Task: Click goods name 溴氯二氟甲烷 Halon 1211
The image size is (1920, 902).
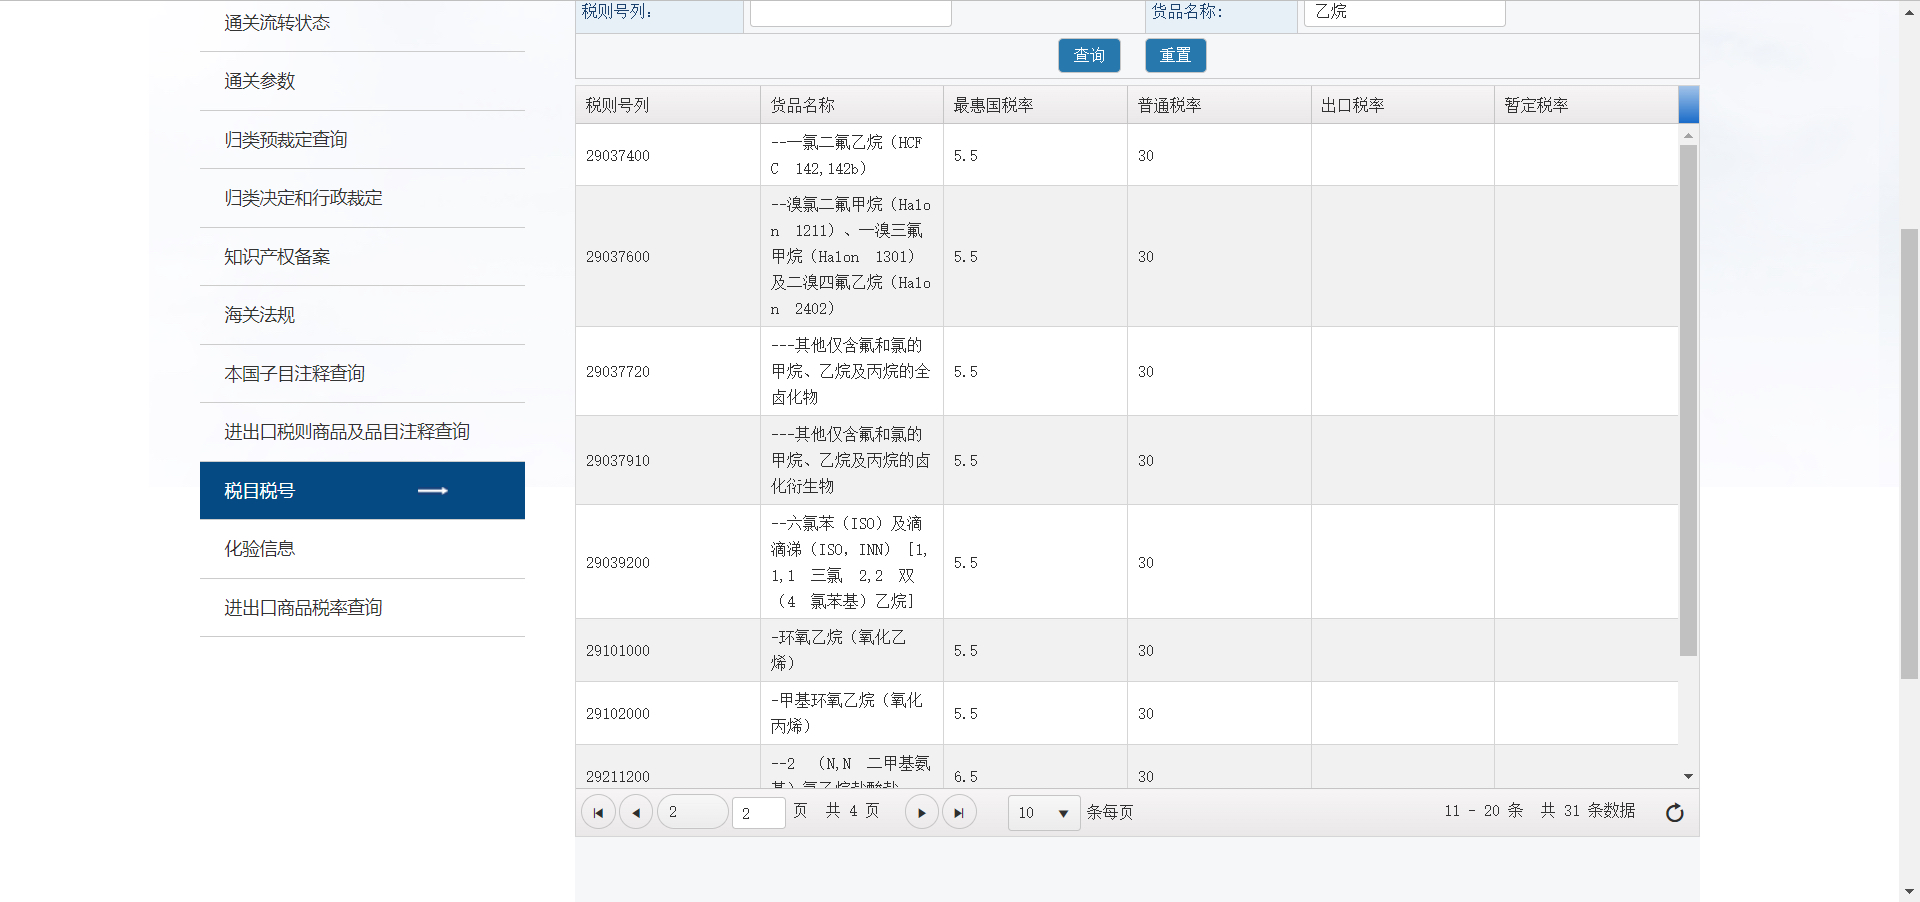Action: tap(850, 257)
